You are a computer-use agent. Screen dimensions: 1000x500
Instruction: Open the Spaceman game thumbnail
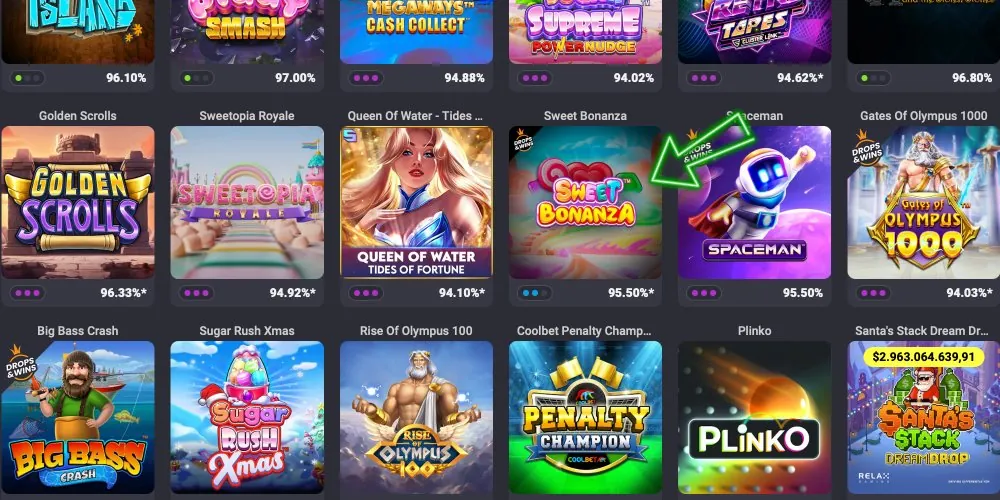754,202
